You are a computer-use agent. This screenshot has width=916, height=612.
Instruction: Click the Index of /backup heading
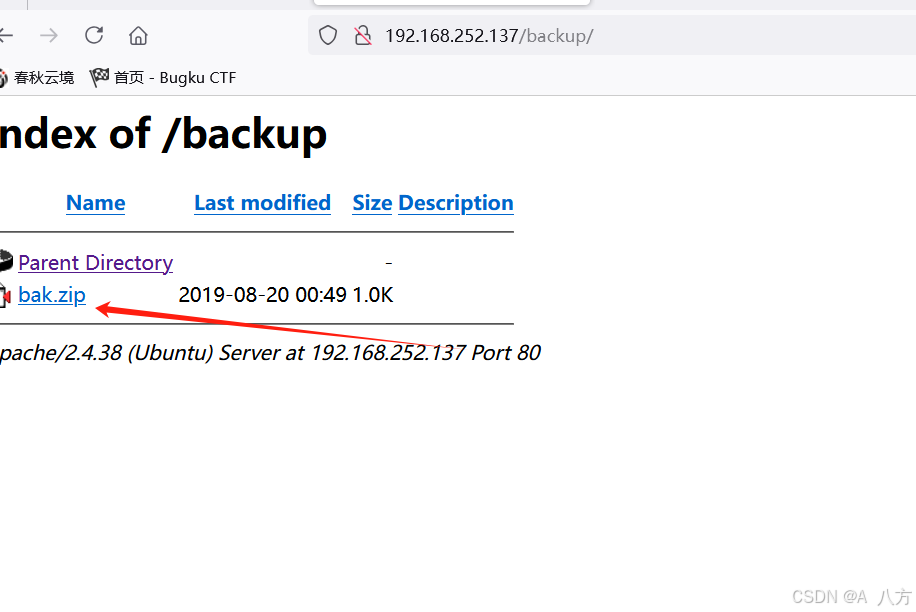(163, 134)
